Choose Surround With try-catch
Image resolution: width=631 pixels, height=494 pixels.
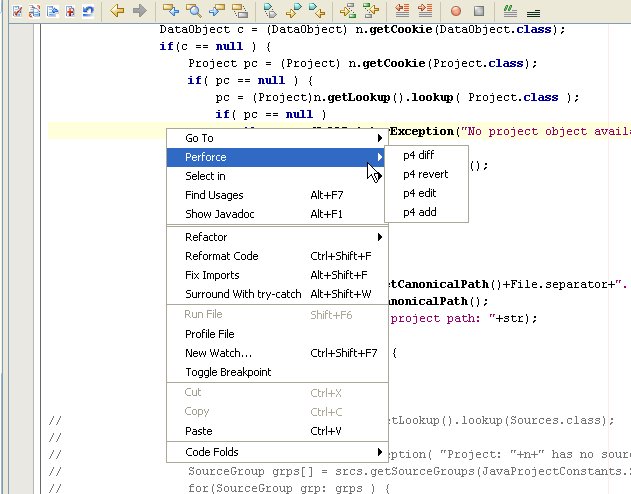coord(277,294)
